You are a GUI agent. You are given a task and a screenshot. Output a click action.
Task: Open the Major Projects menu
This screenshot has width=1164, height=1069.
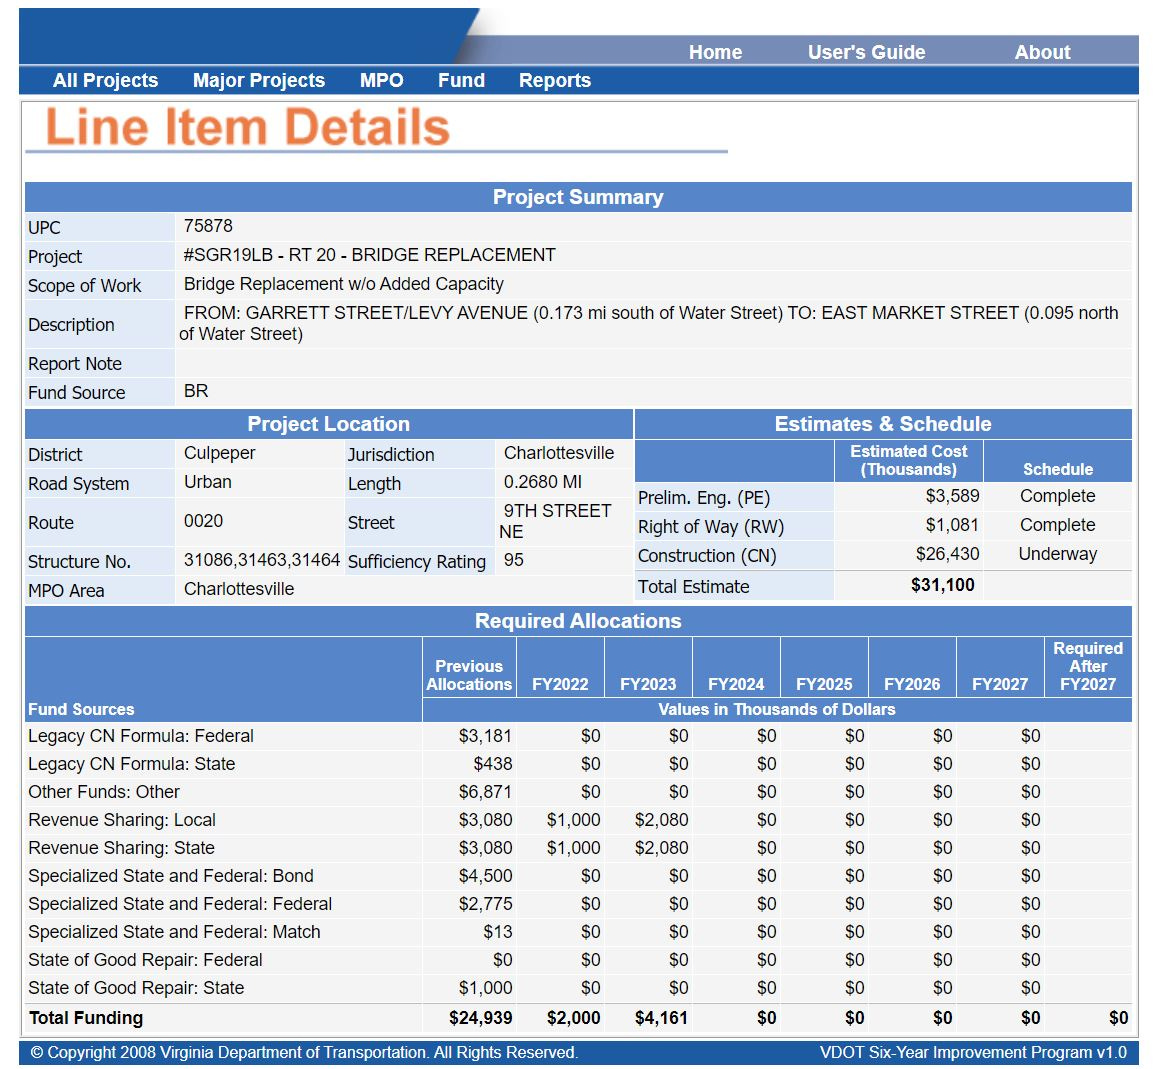coord(259,80)
